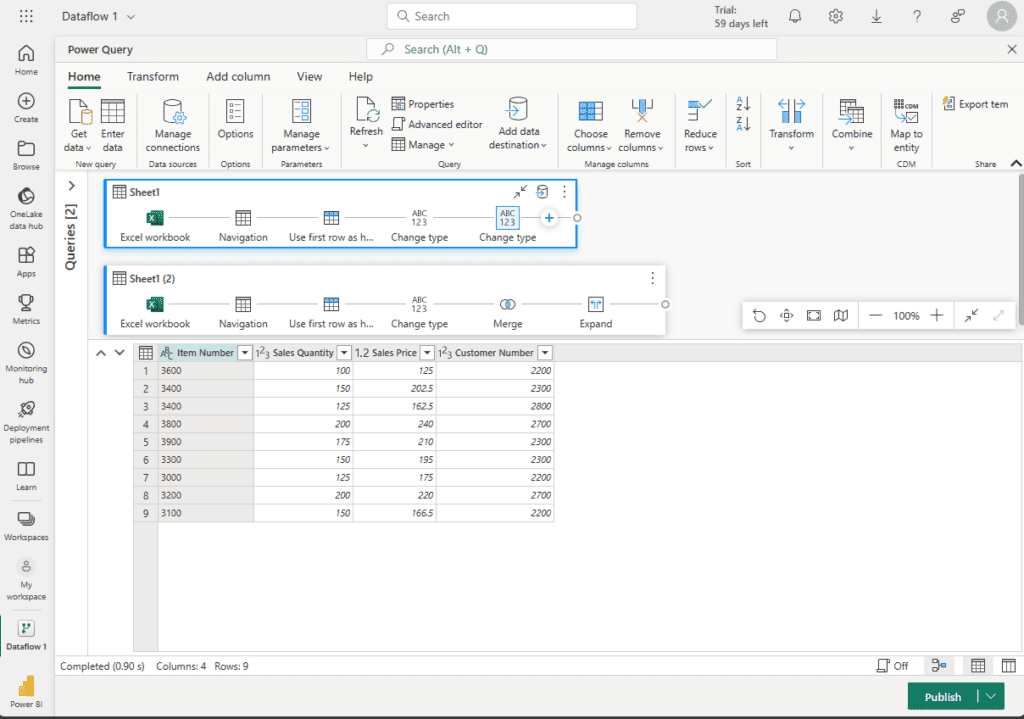1024x719 pixels.
Task: Toggle script view Off in status bar
Action: pos(892,666)
